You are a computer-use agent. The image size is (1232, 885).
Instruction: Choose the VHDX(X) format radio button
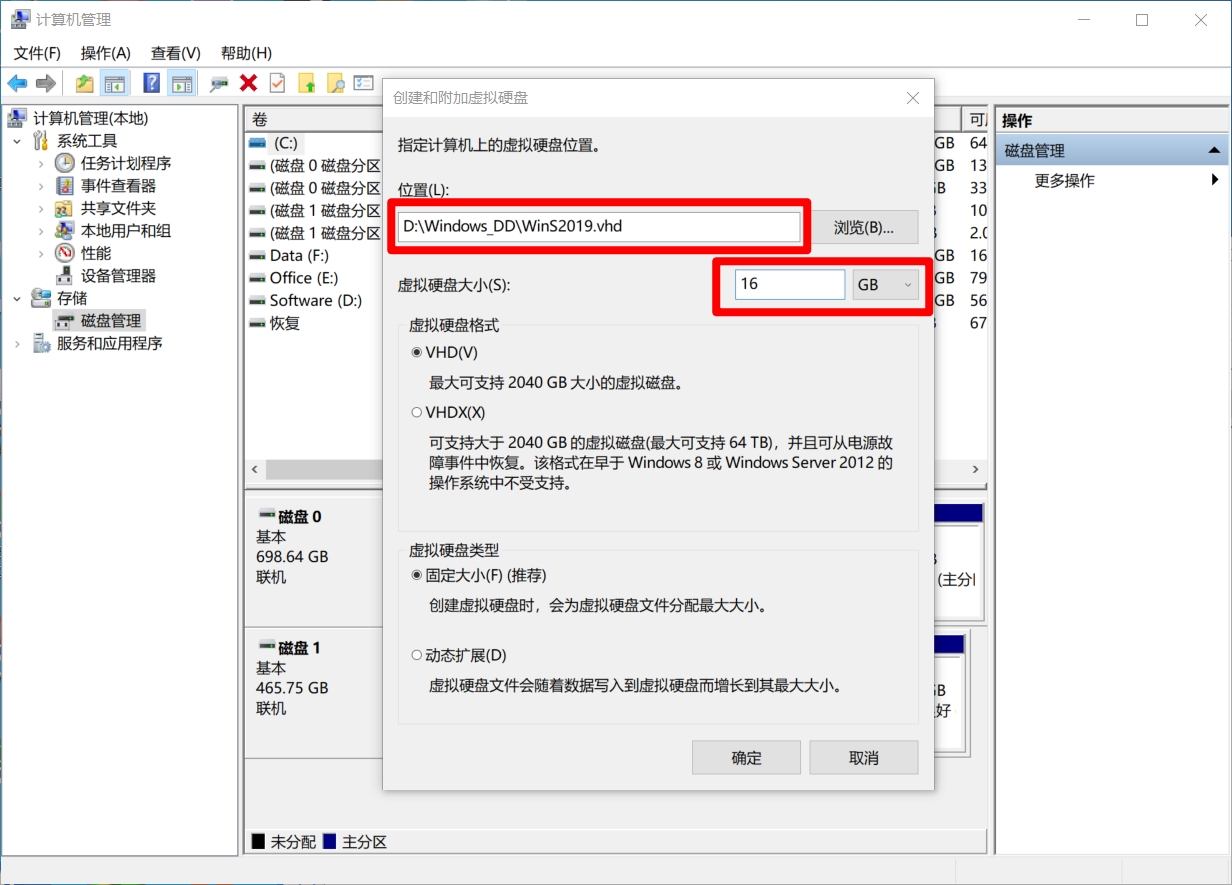pyautogui.click(x=417, y=412)
